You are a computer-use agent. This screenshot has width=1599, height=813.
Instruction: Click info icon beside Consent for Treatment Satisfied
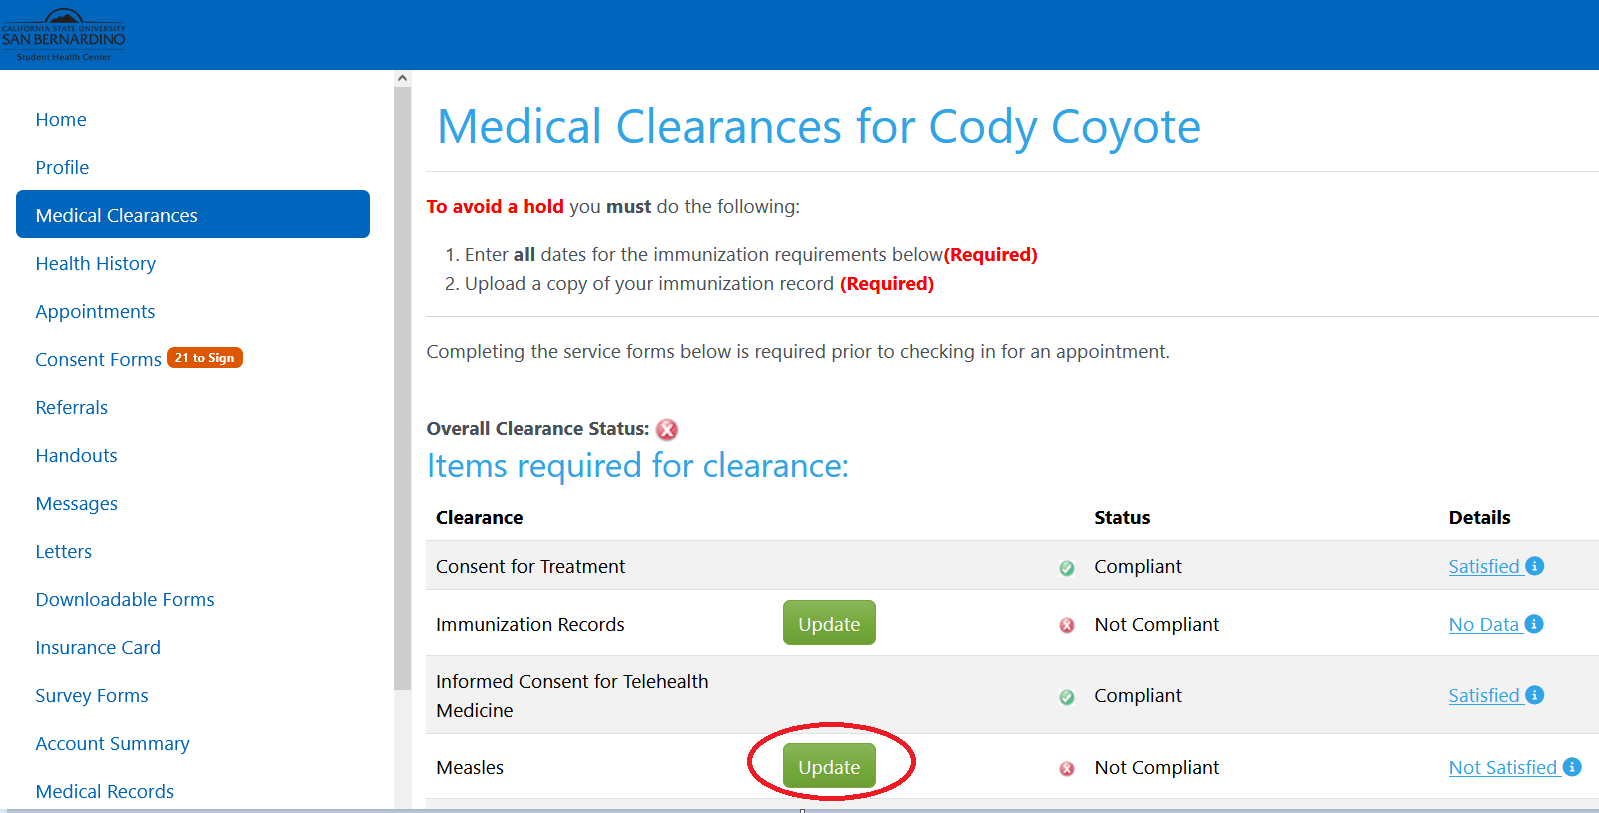(1535, 566)
